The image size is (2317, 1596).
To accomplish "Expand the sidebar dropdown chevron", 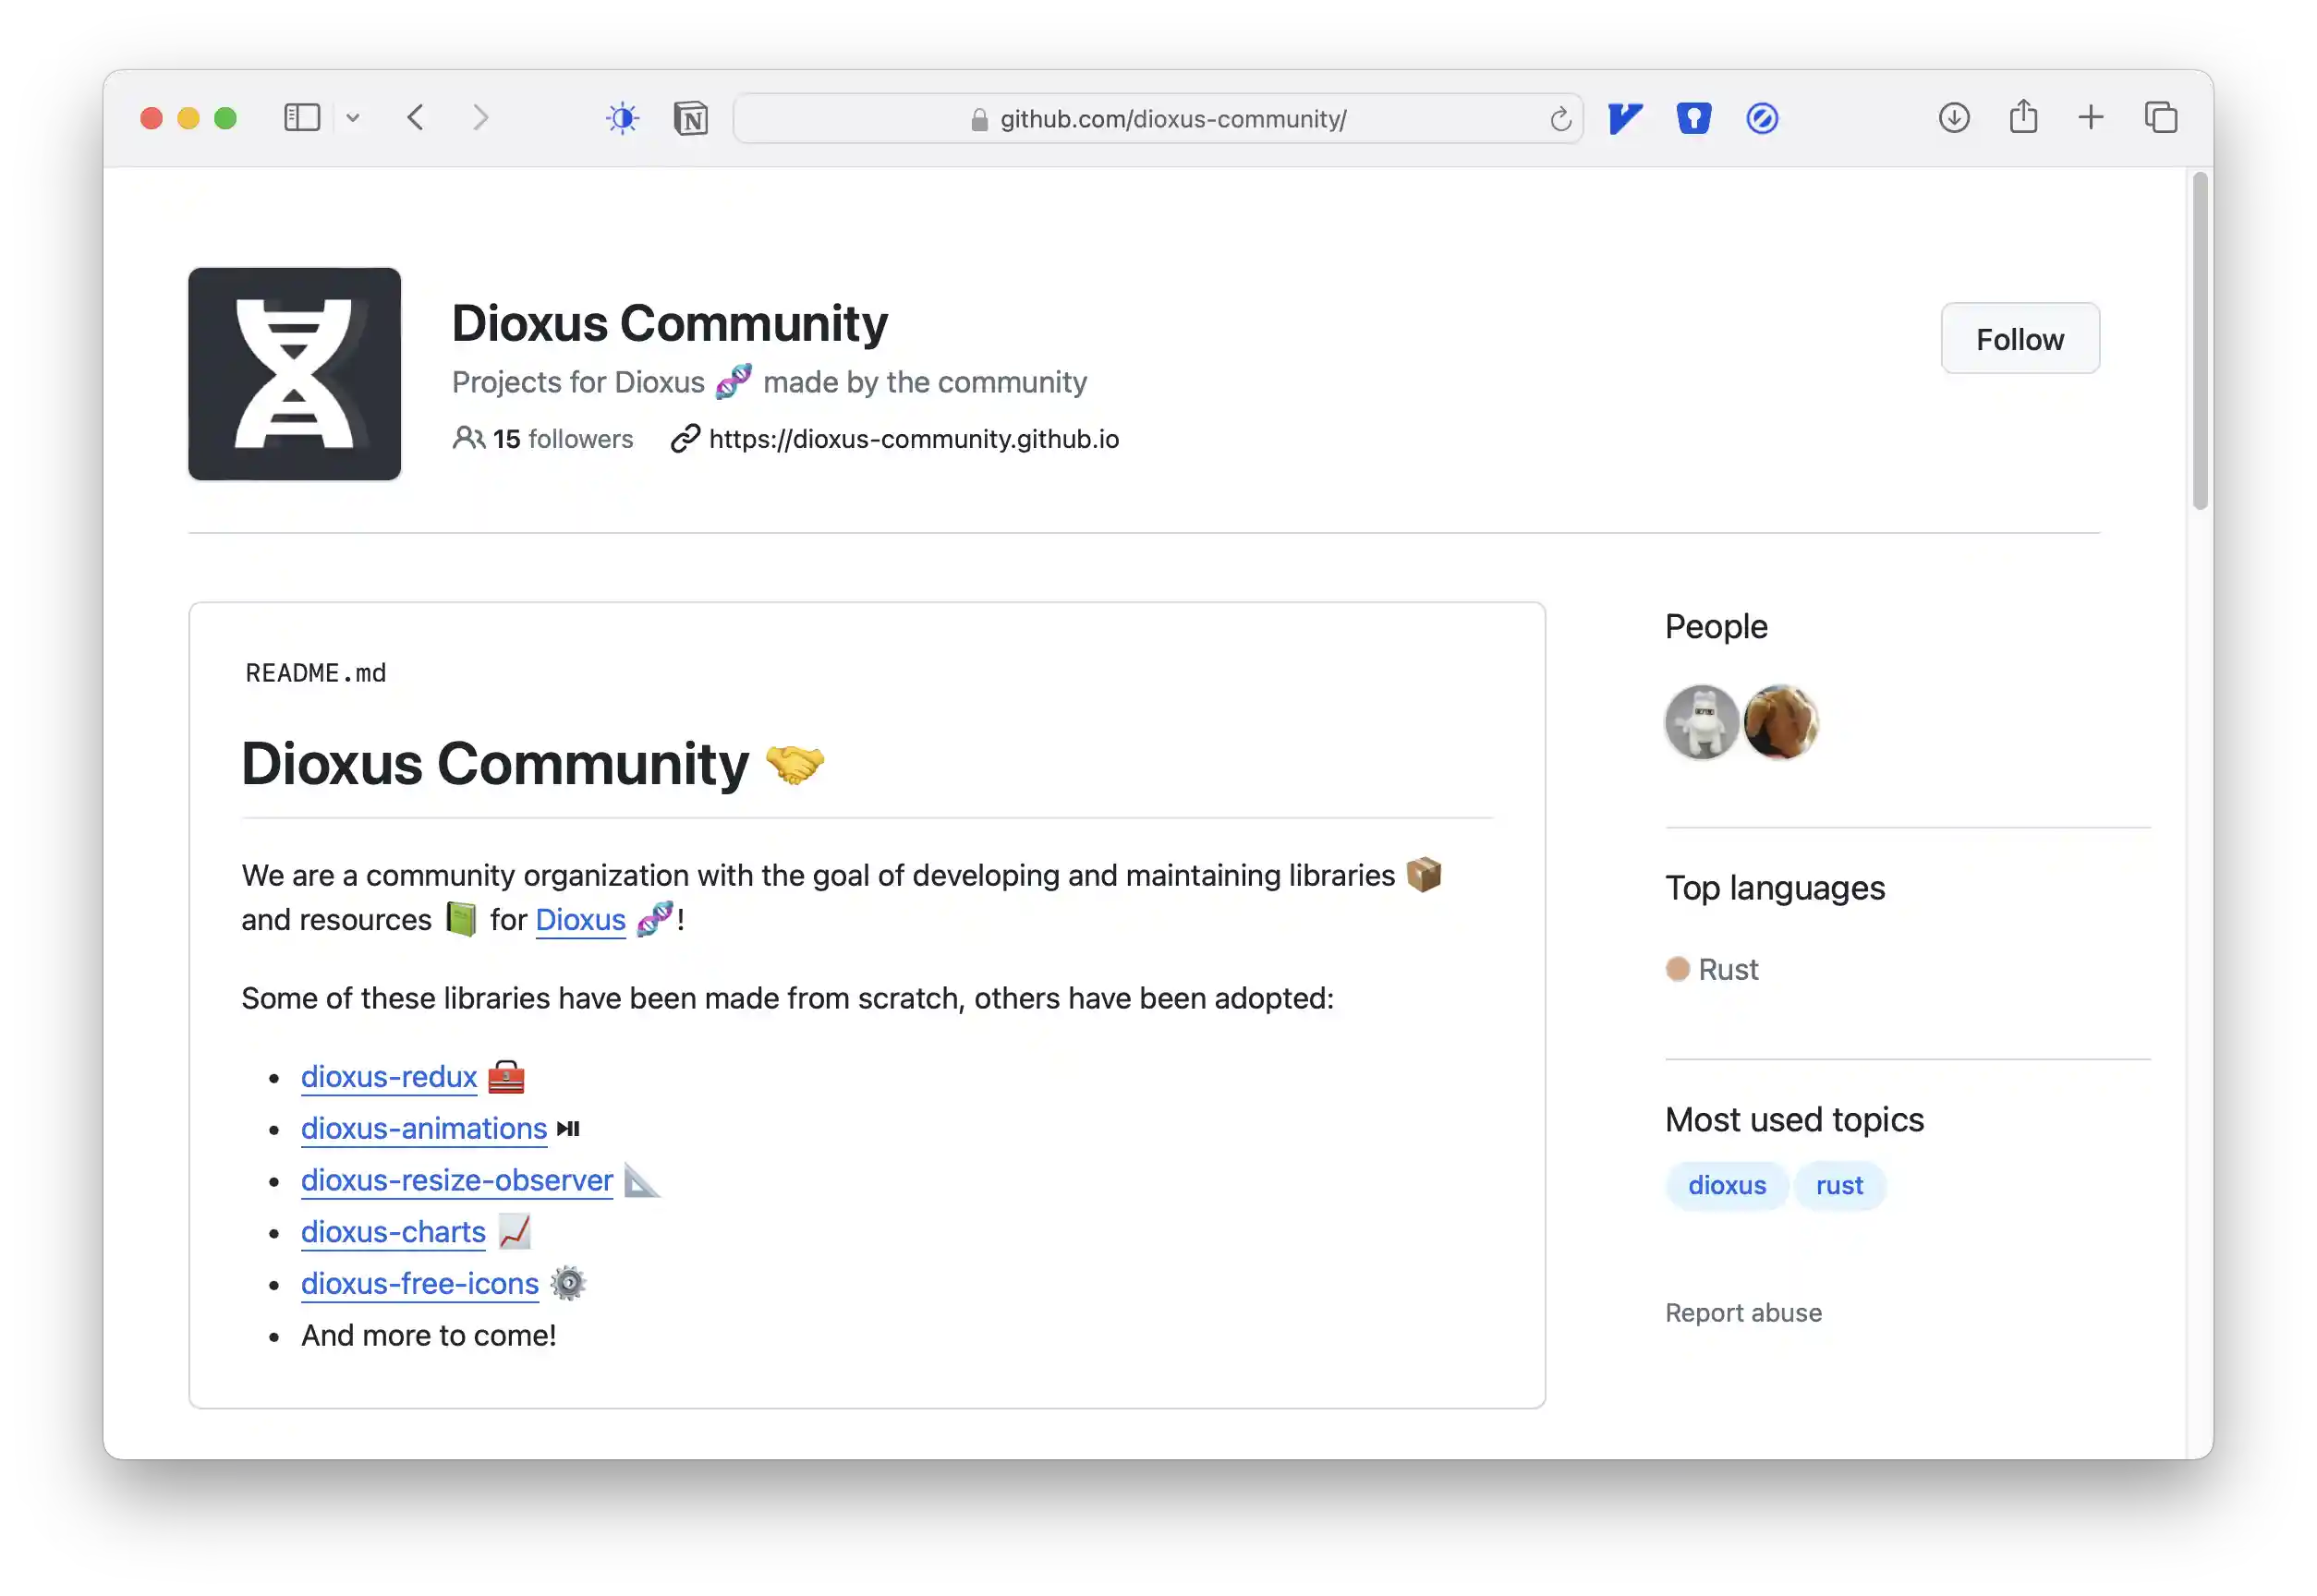I will click(353, 118).
